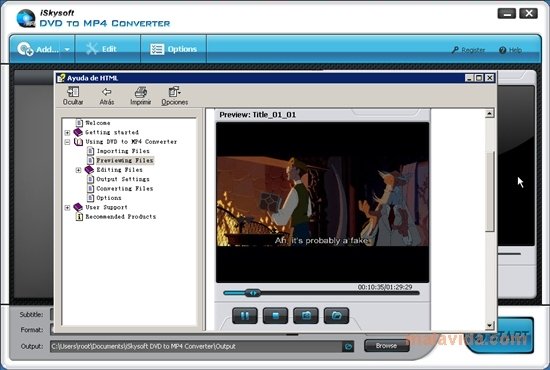Click the Preview: Title_01_01 heading
The width and height of the screenshot is (550, 370).
[257, 115]
